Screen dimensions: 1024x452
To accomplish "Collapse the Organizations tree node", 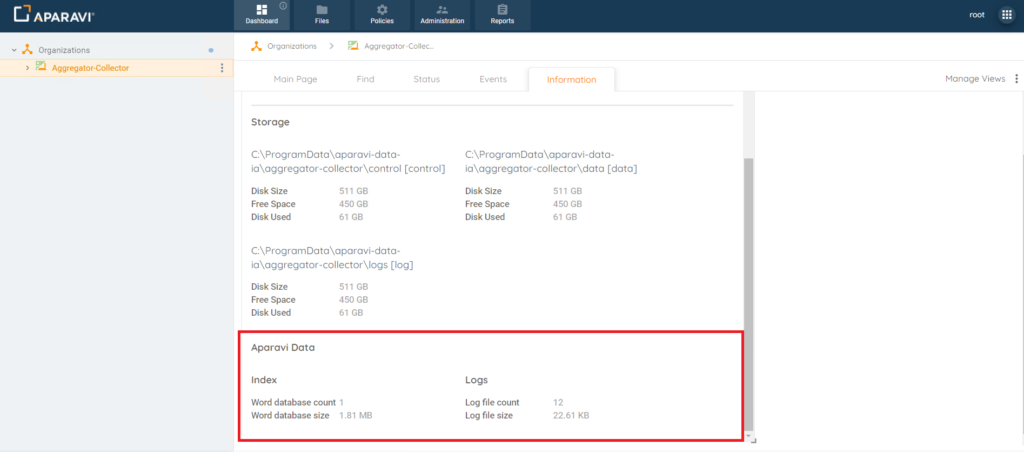I will 14,50.
